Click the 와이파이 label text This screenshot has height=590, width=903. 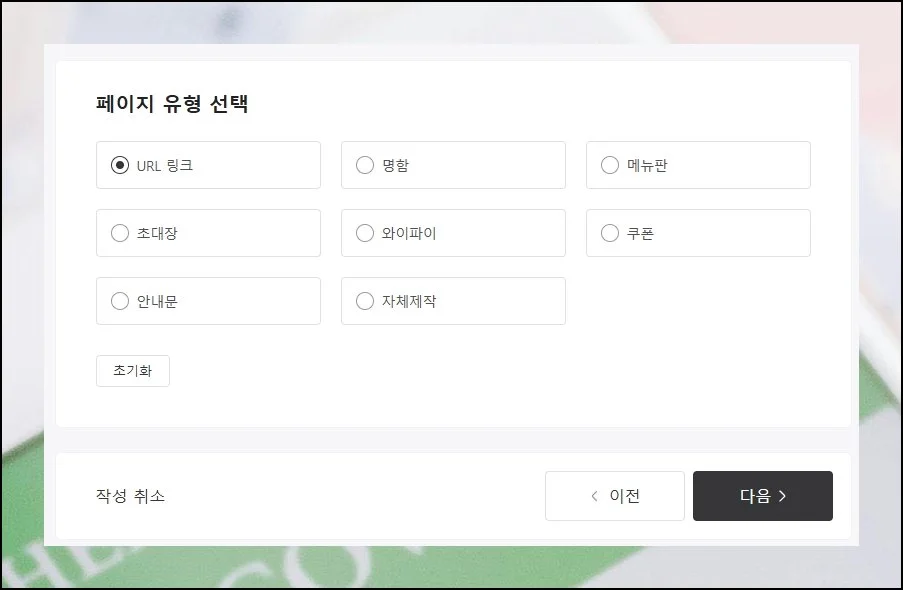coord(409,233)
